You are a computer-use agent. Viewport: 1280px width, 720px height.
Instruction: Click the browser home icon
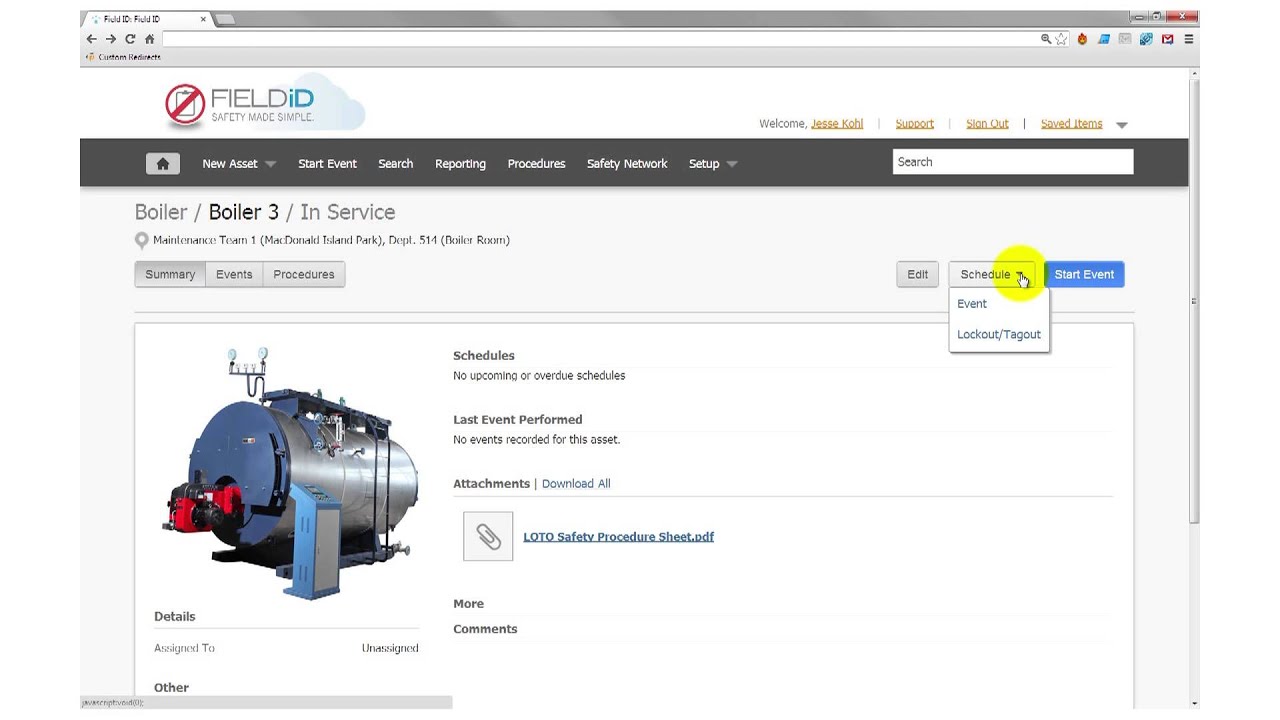click(x=150, y=39)
